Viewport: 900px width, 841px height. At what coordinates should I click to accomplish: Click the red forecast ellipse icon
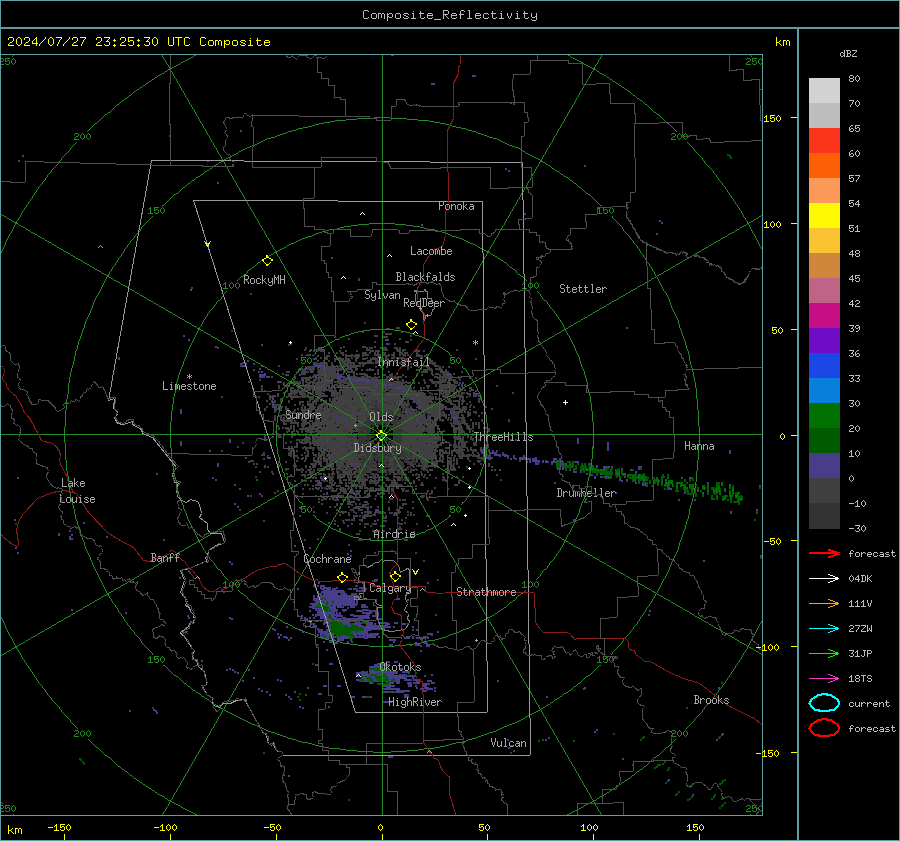pyautogui.click(x=824, y=728)
